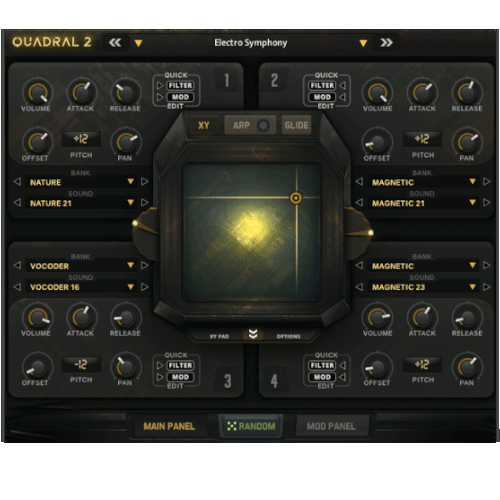The image size is (500, 500).
Task: Click layer 4 OFFSET knob
Action: click(x=377, y=366)
